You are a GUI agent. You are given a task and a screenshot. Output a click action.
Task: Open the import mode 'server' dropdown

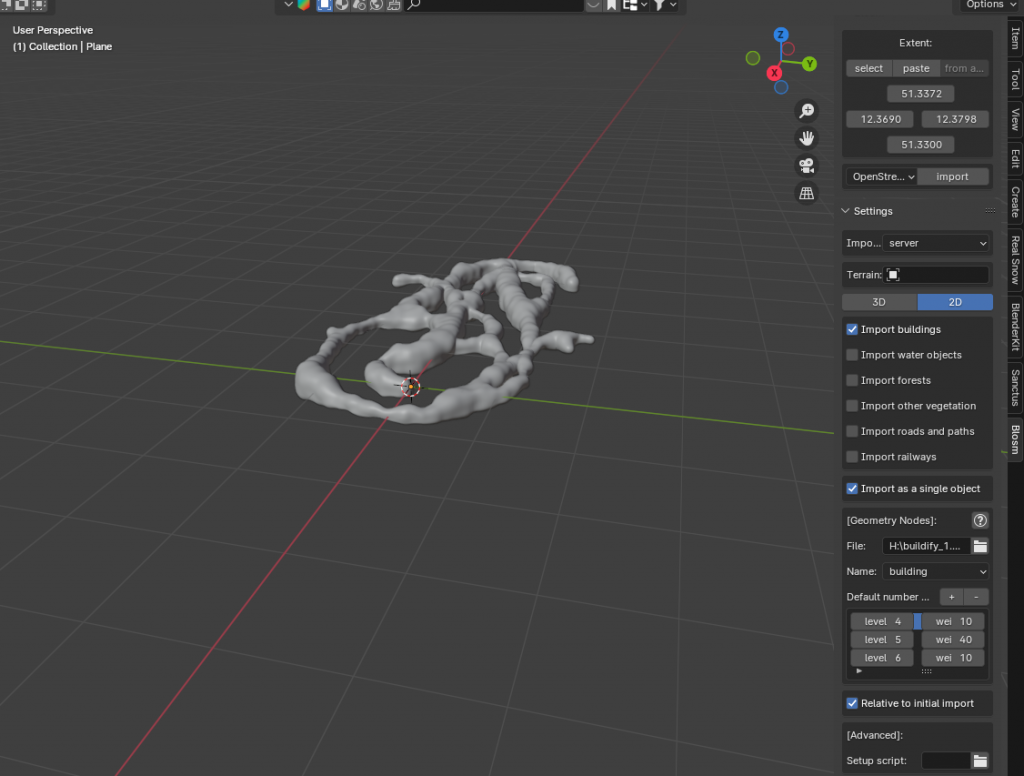[x=937, y=243]
